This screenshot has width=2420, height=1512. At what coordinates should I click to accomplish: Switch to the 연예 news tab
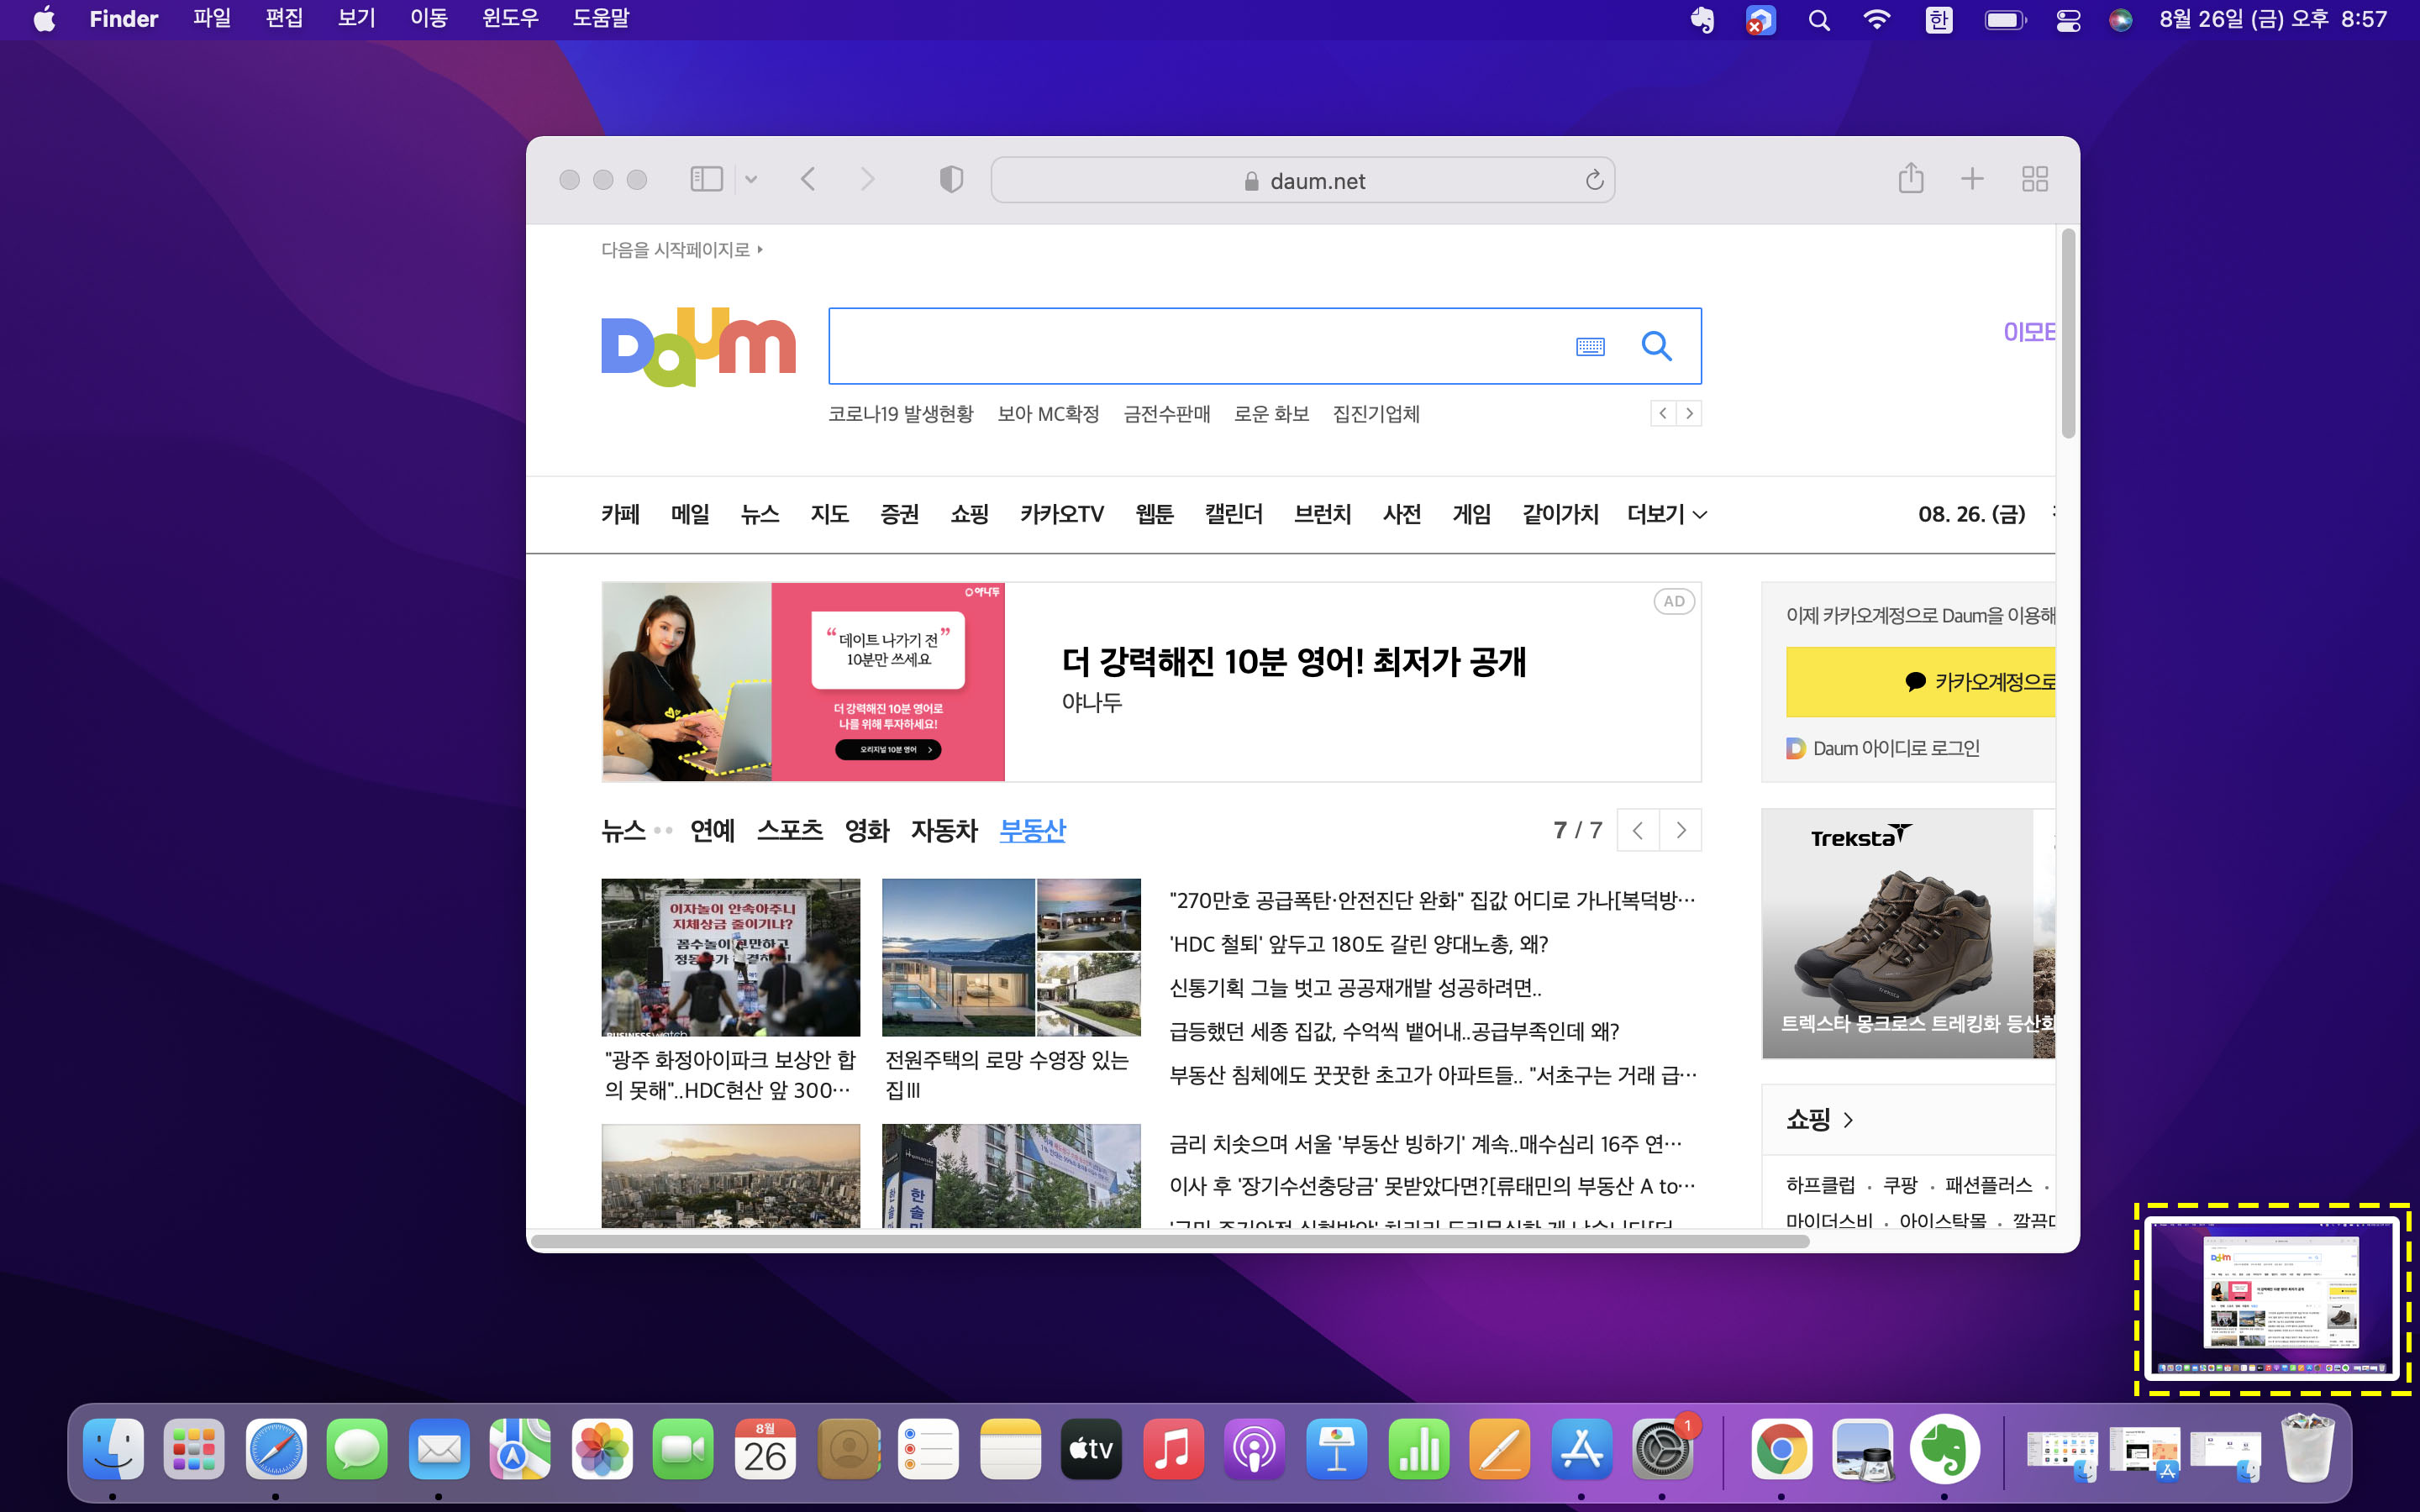(712, 830)
